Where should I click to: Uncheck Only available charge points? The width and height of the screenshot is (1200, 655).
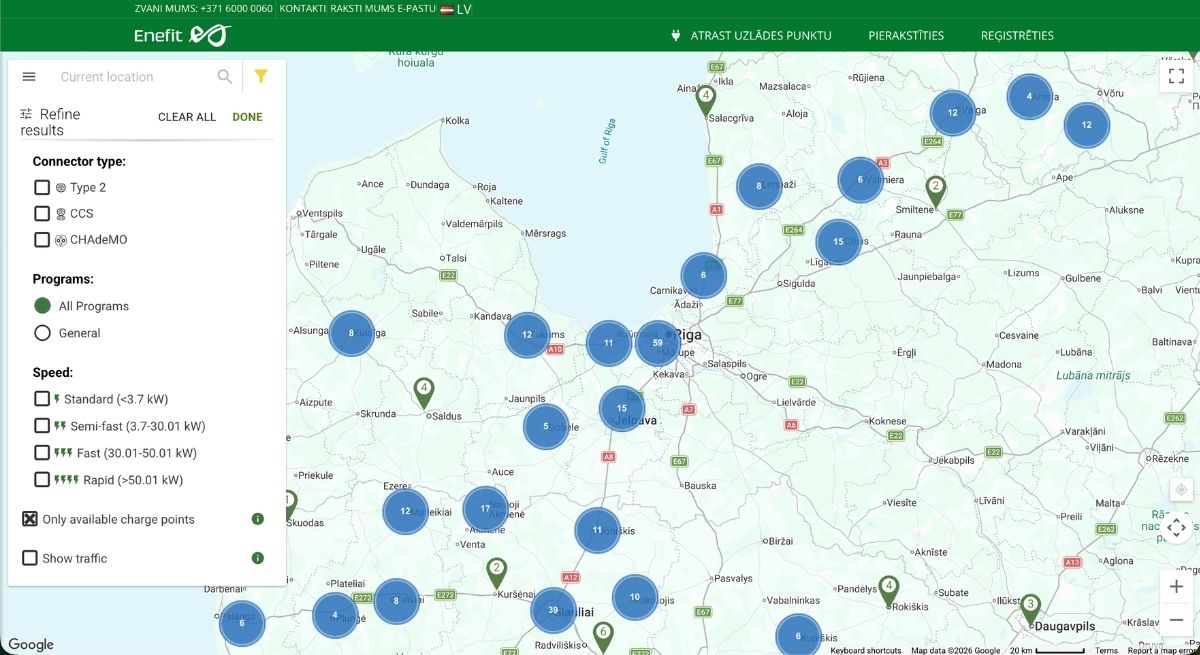tap(30, 519)
